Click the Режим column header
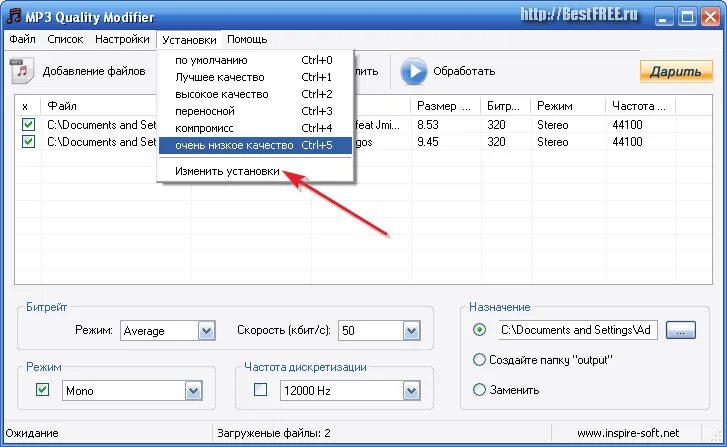The width and height of the screenshot is (727, 447). (568, 106)
